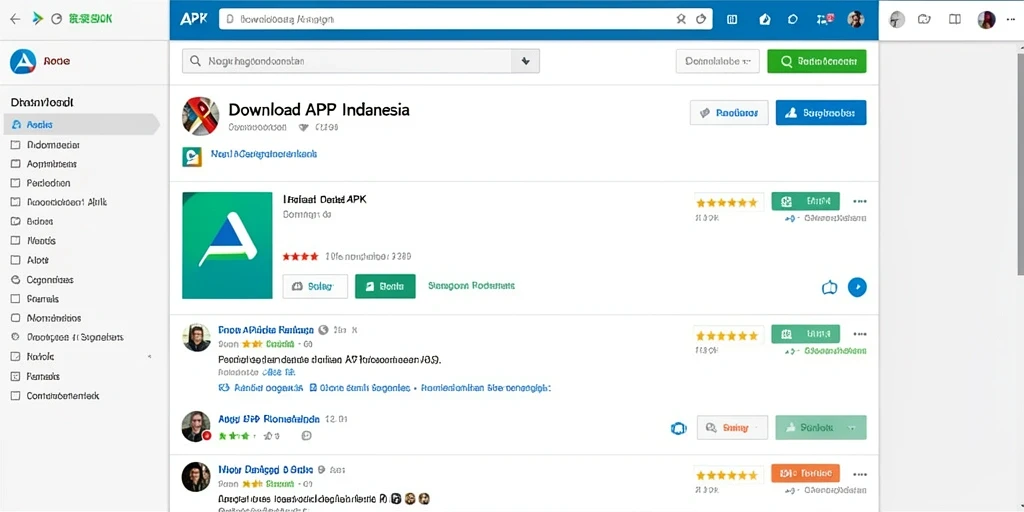1024x512 pixels.
Task: Like the app with the blue thumbs-up icon
Action: click(x=829, y=287)
